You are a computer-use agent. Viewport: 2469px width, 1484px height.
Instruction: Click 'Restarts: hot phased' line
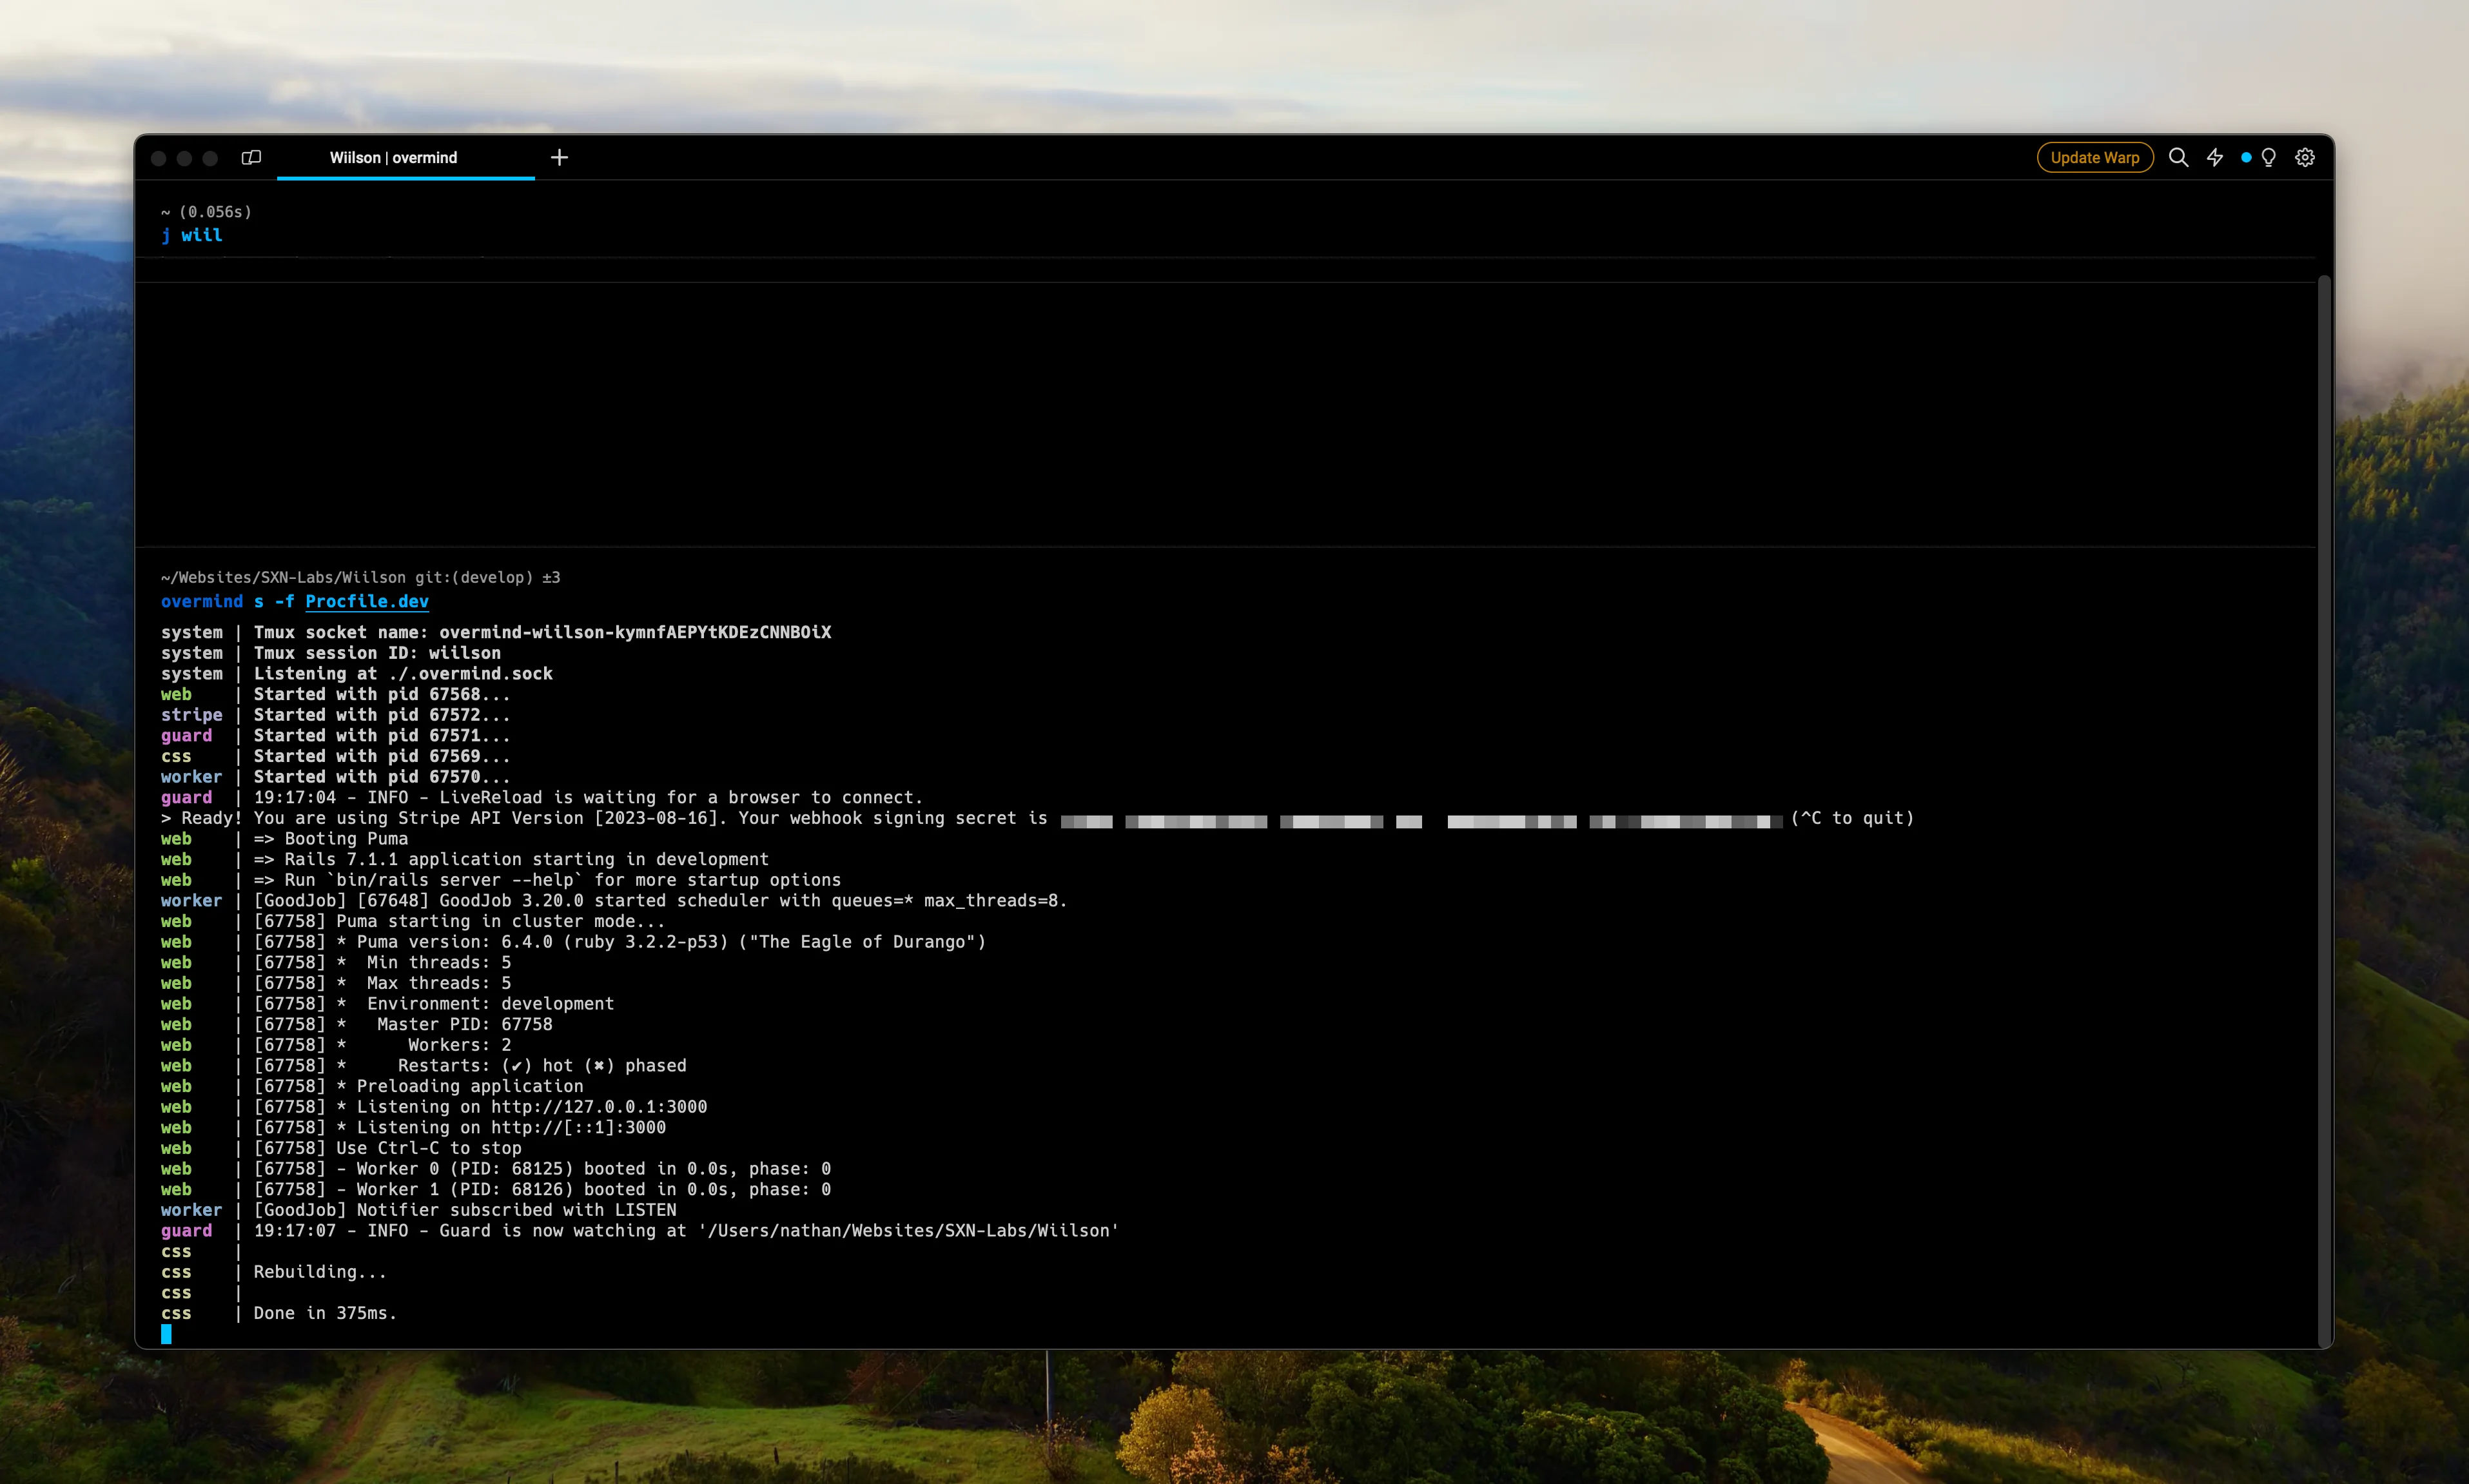click(470, 1066)
